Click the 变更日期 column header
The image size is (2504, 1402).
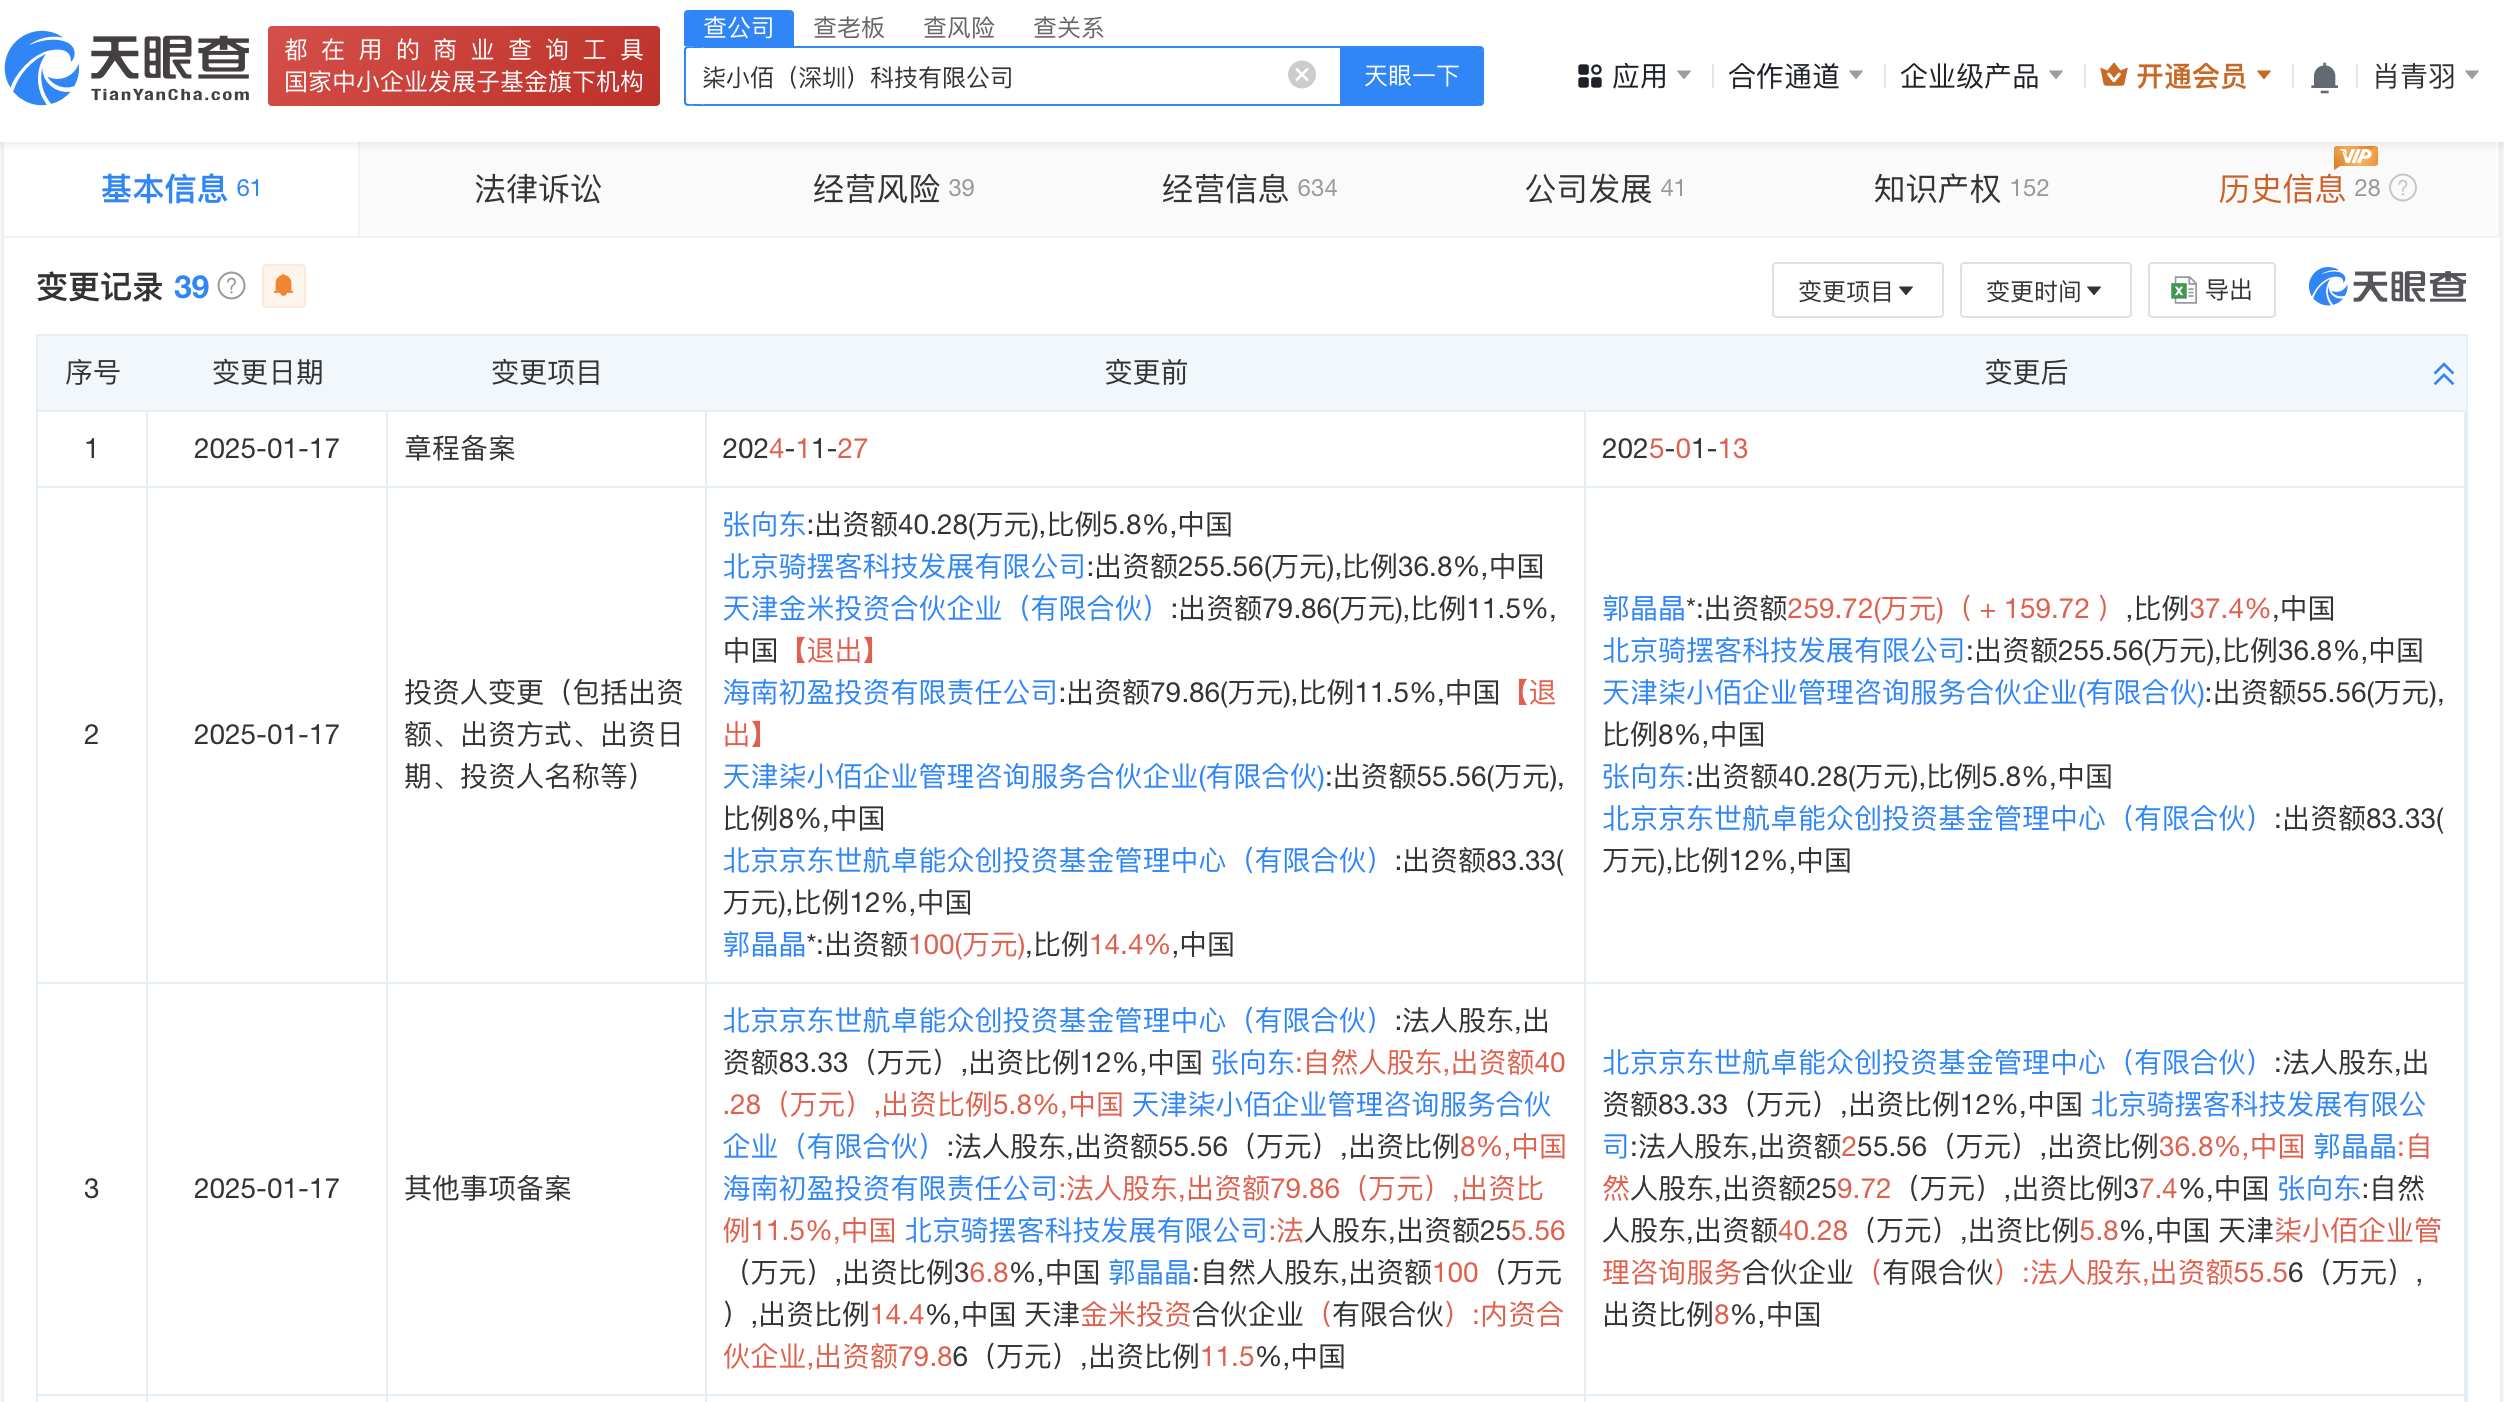(267, 373)
